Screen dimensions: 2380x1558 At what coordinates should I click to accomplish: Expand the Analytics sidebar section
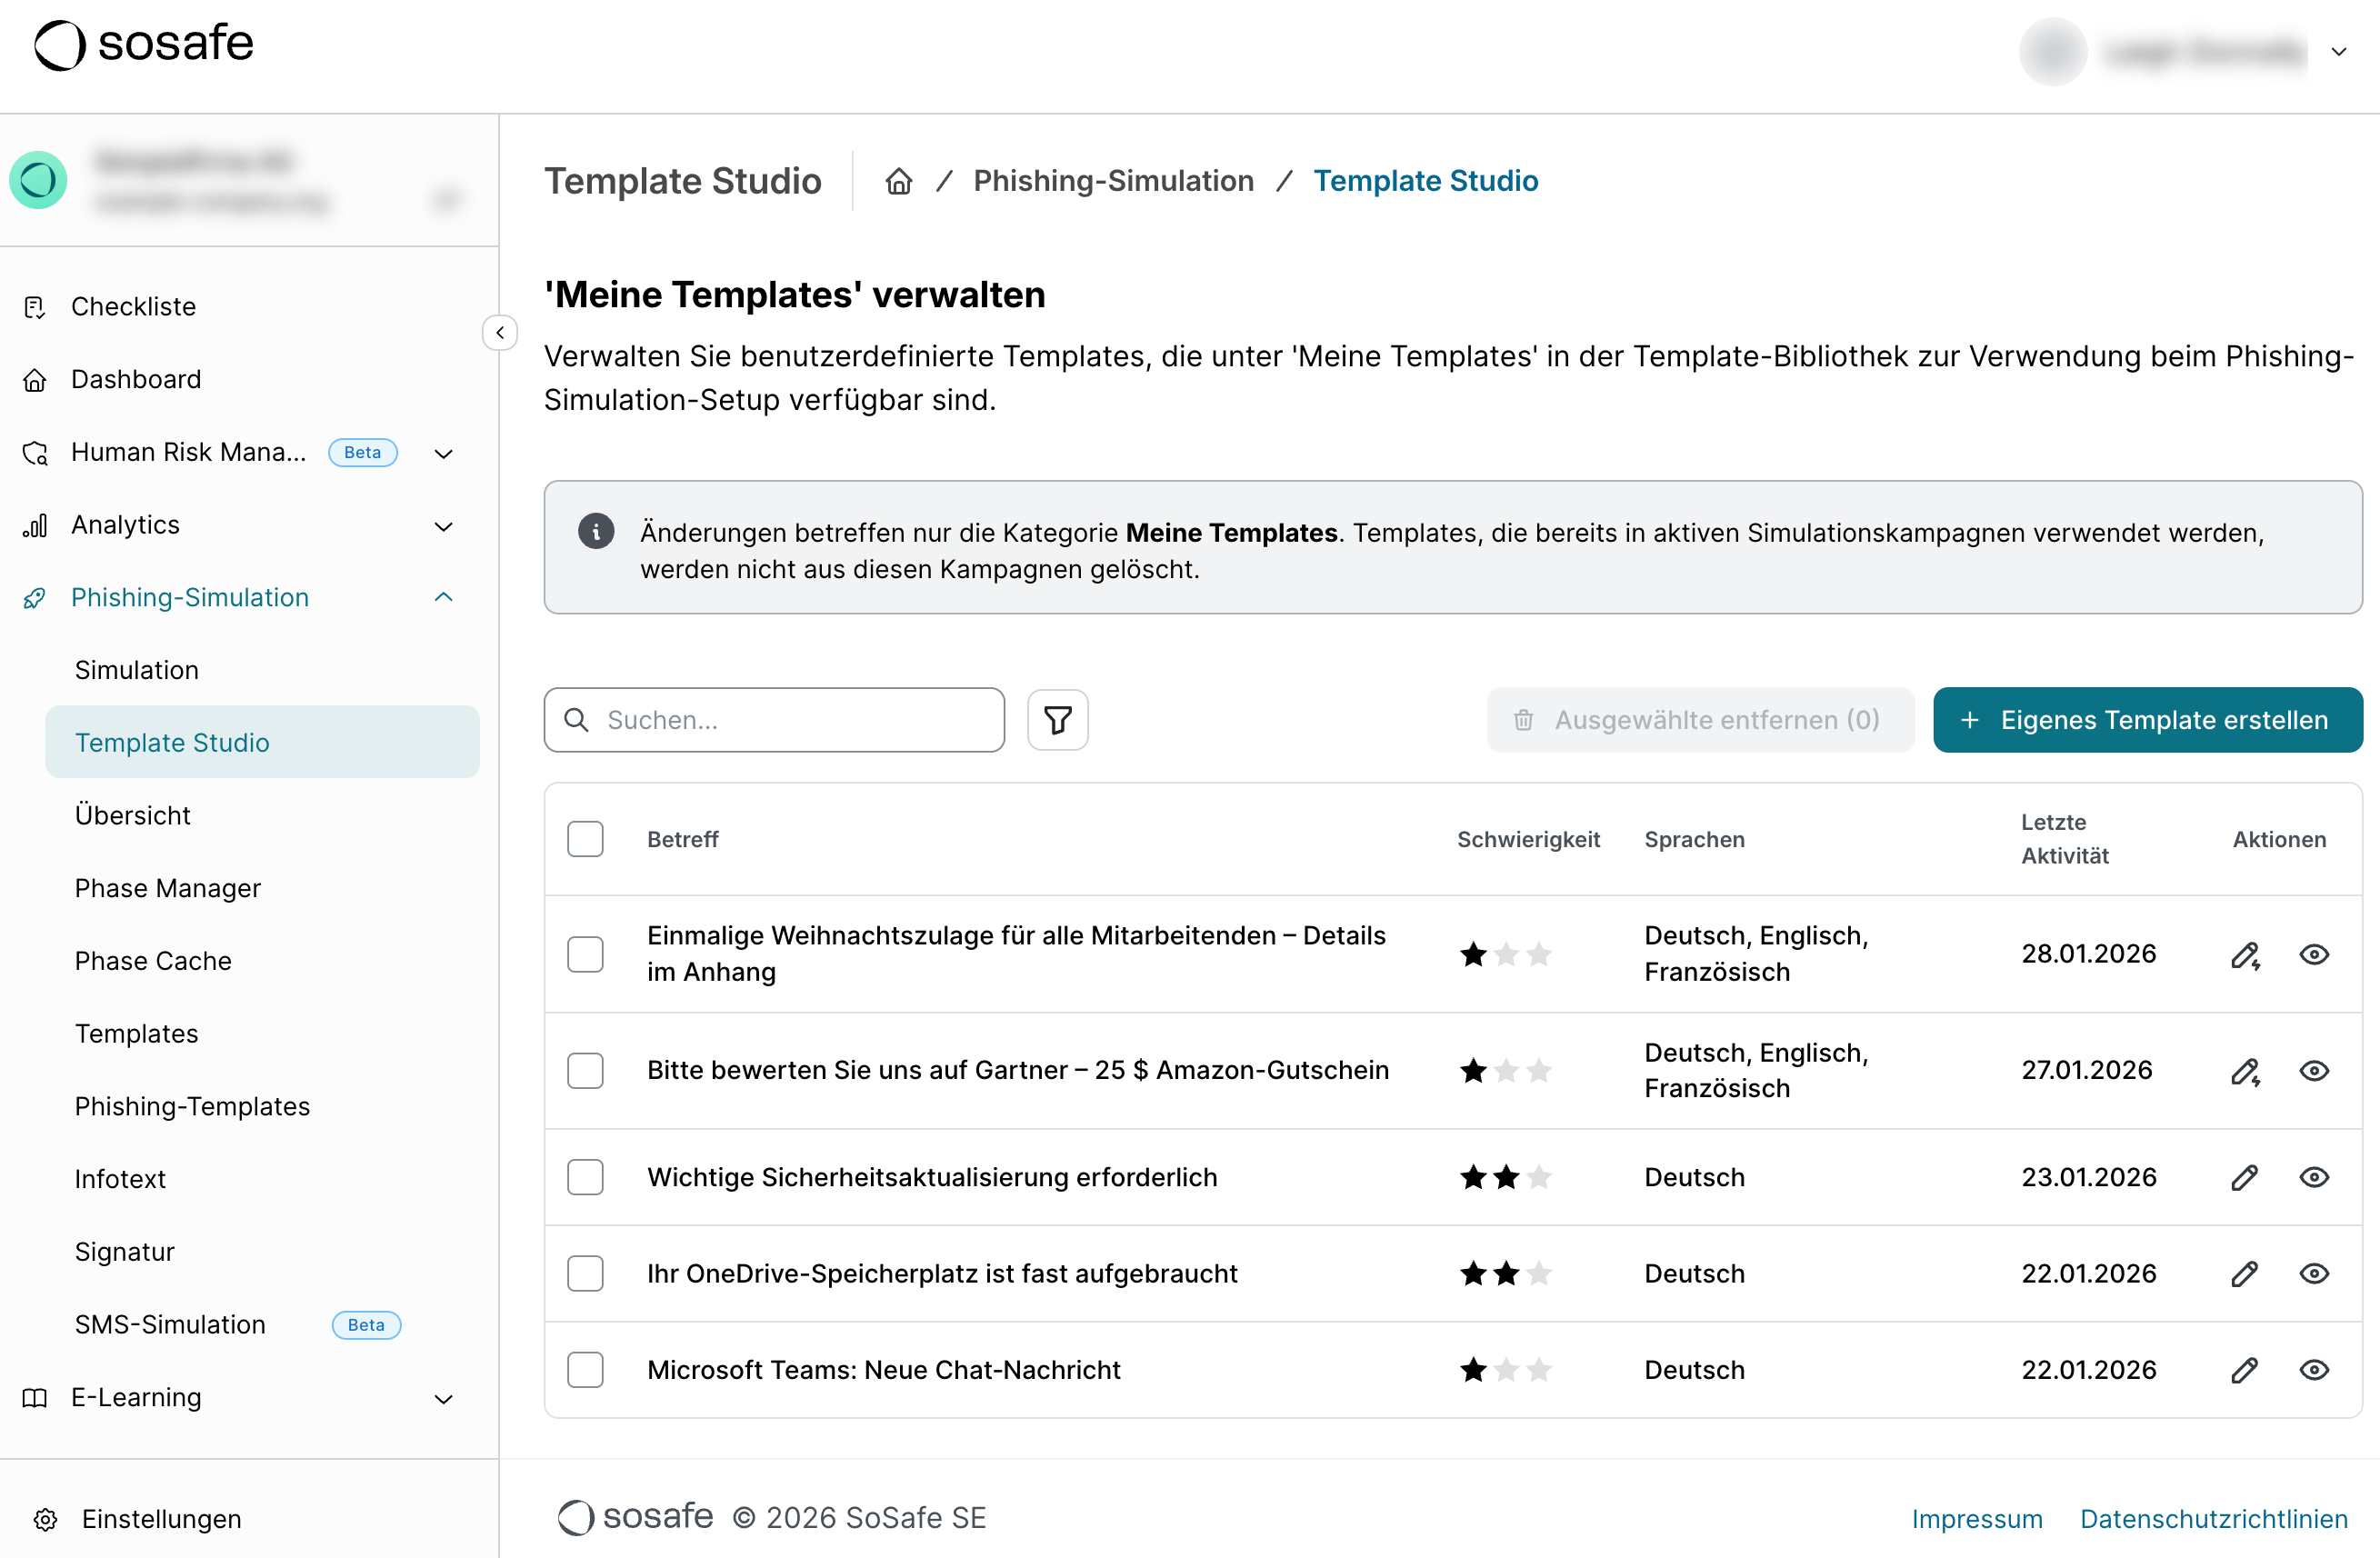[x=443, y=526]
